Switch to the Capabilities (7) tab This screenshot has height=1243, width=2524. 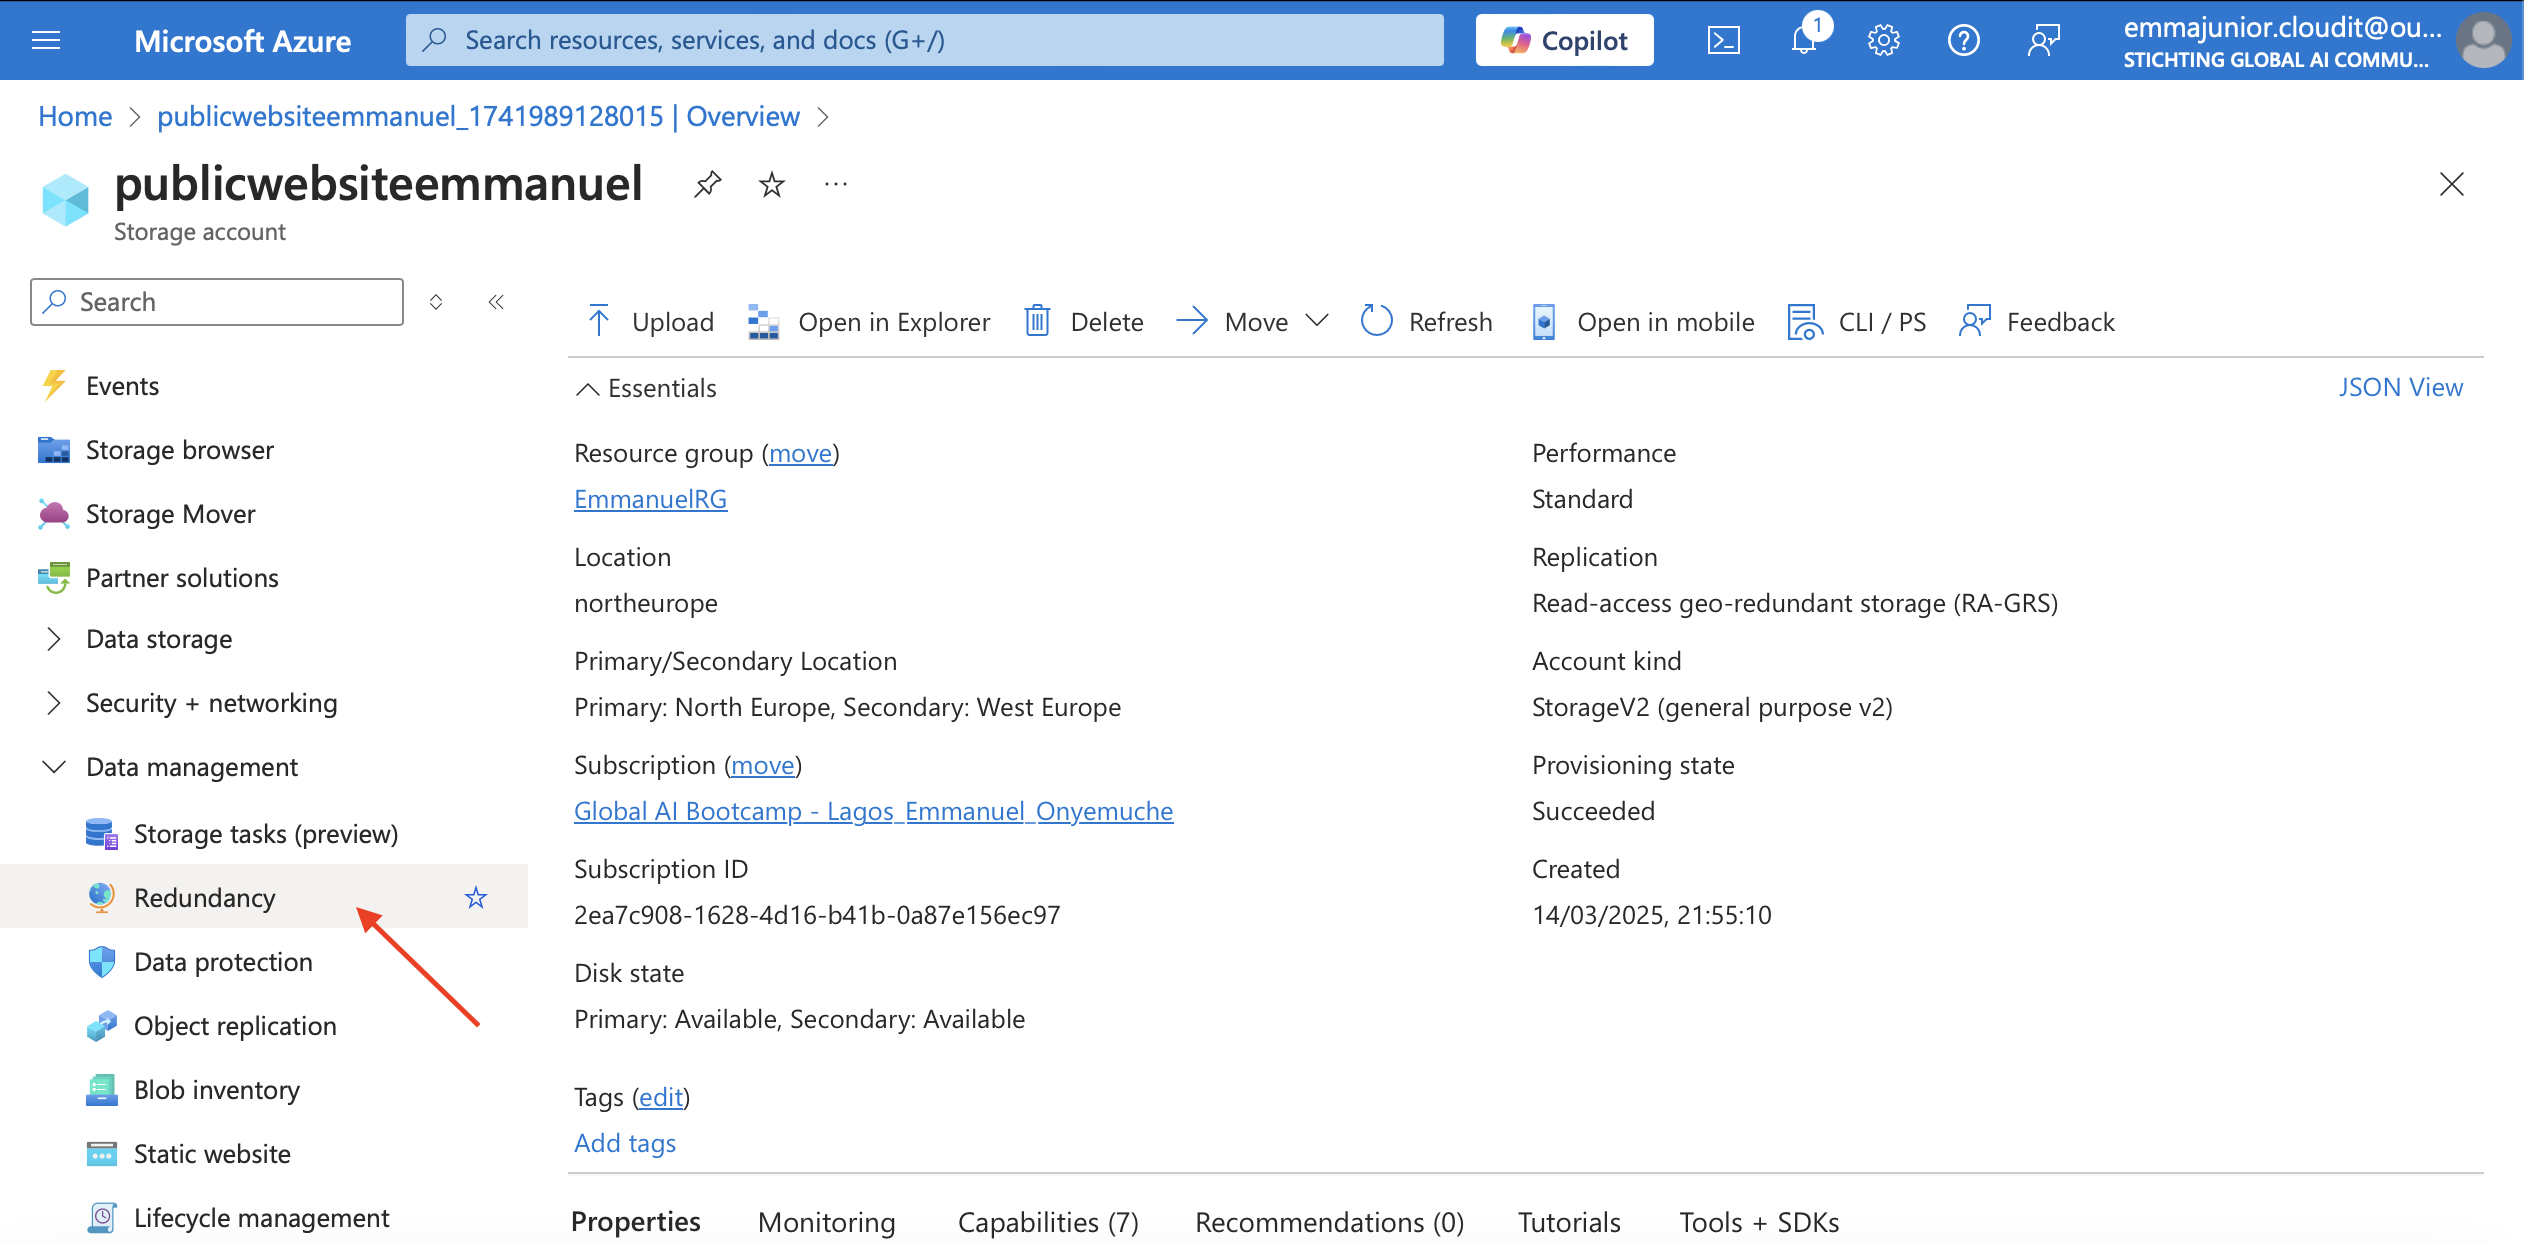tap(1048, 1222)
